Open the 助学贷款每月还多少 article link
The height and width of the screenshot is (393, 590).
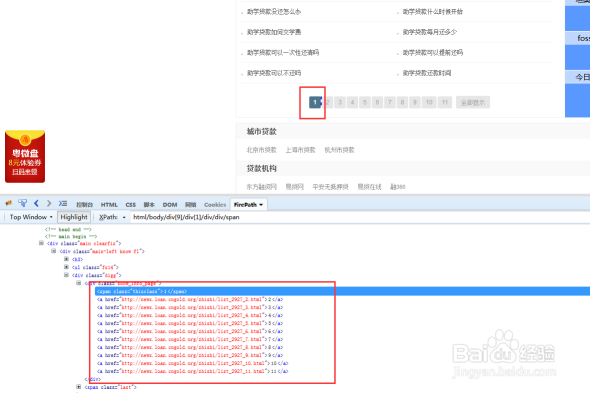[x=430, y=32]
